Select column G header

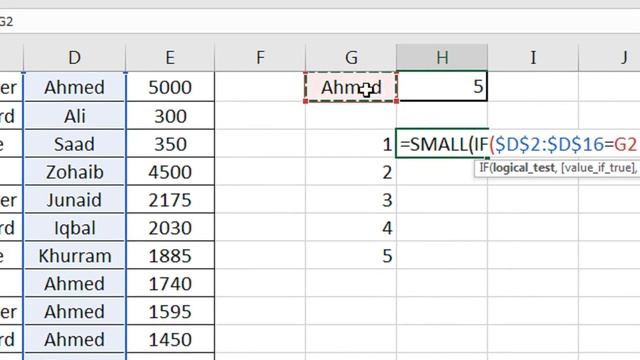click(351, 58)
